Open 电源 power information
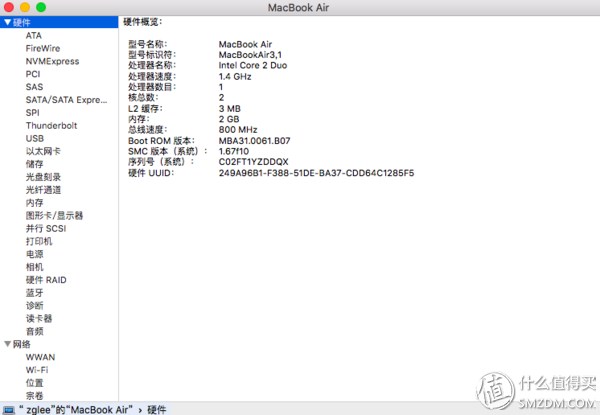This screenshot has width=600, height=415. click(34, 254)
